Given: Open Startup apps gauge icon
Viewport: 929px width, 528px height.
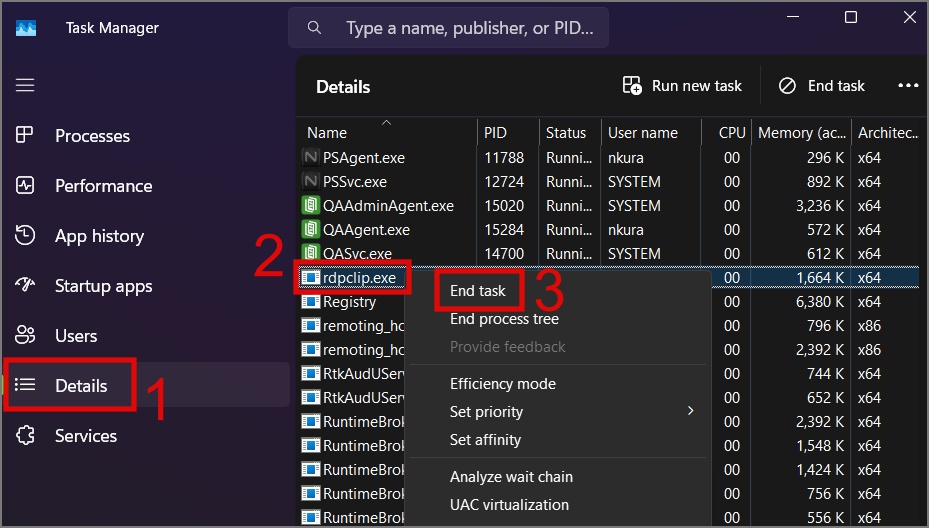Looking at the screenshot, I should 25,286.
